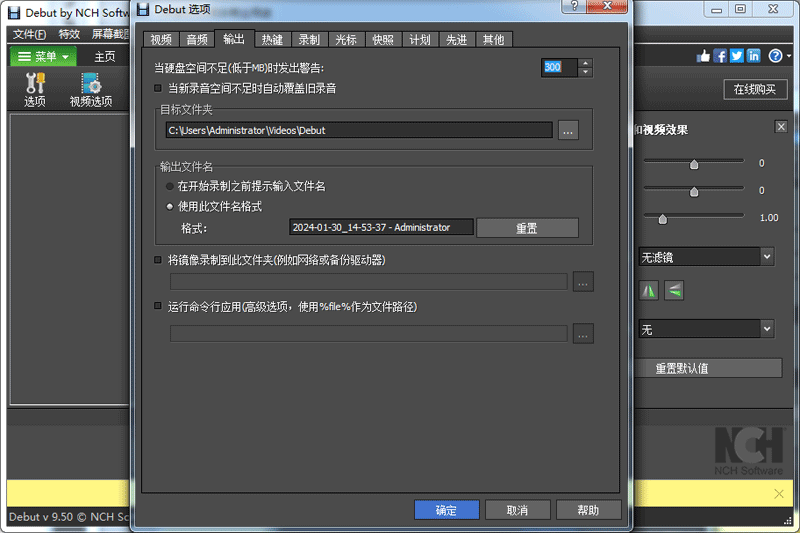Click the vertical flip green icon
The height and width of the screenshot is (533, 800).
674,291
